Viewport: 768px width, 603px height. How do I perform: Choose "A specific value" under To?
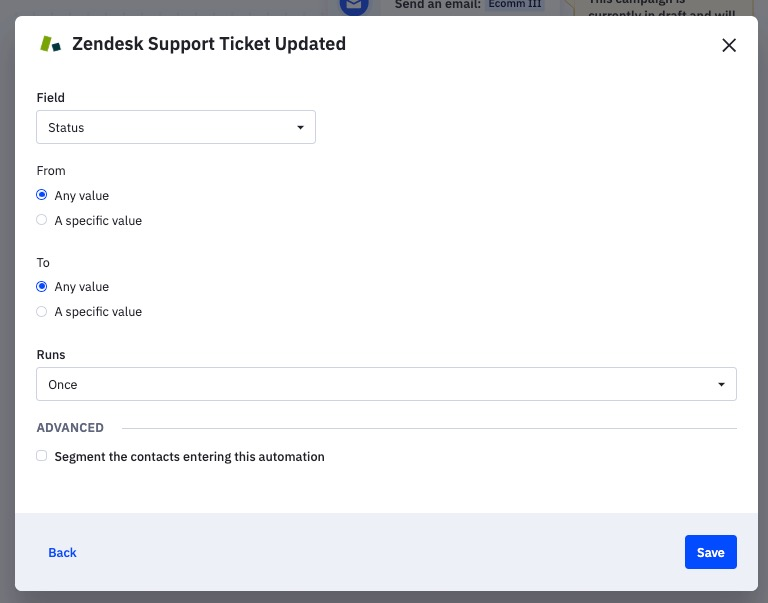[42, 312]
